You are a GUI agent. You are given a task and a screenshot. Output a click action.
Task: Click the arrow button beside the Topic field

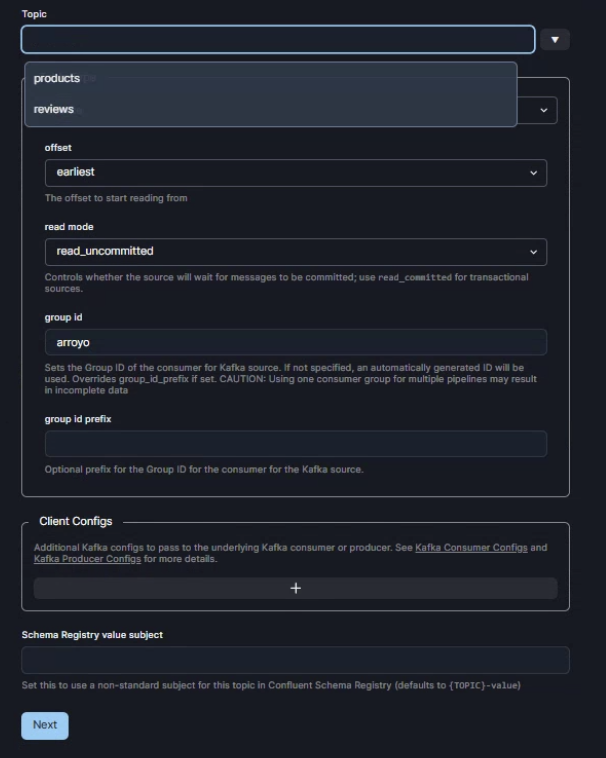[x=555, y=40]
